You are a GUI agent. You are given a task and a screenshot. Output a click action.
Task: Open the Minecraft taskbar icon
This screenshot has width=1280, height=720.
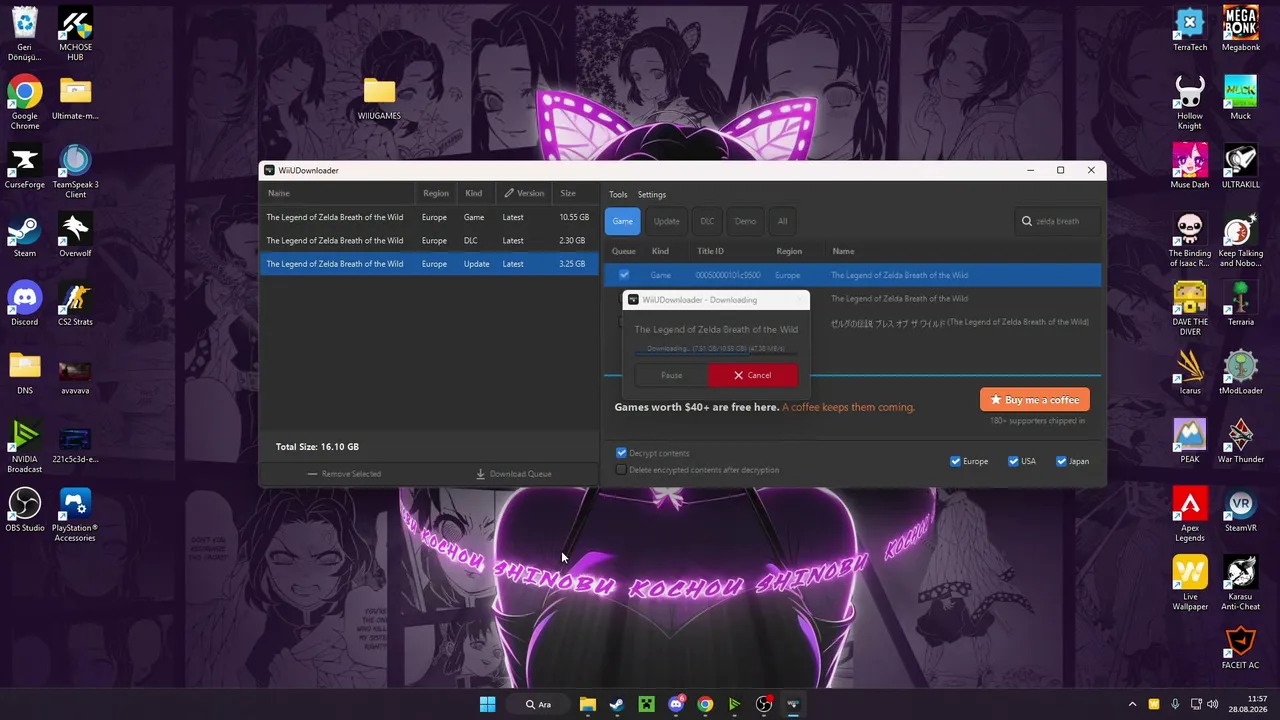[x=646, y=704]
